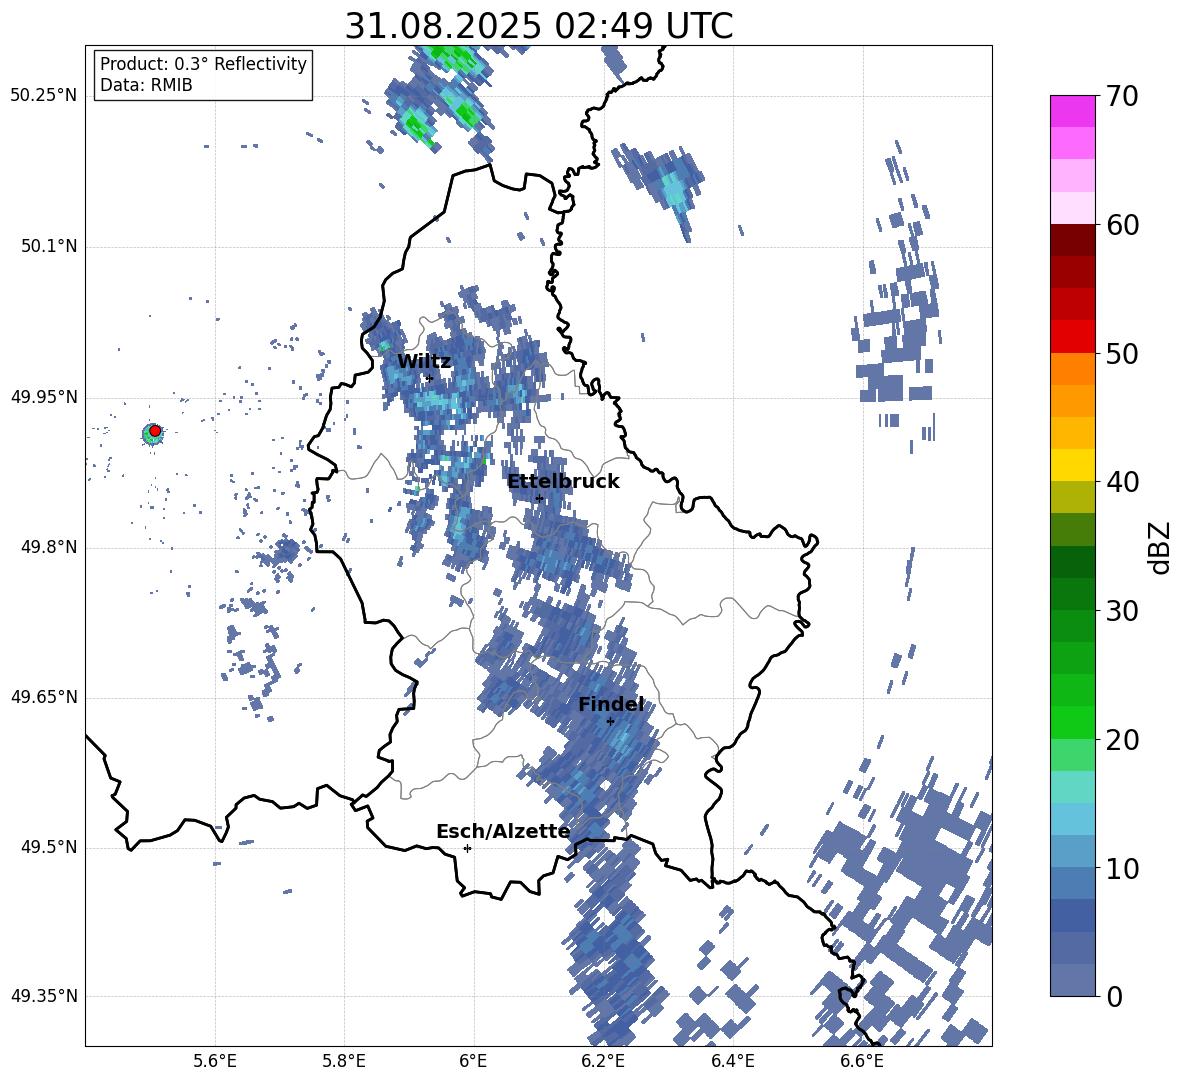Click the Ettelbruck location cross marker
Viewport: 1184px width, 1081px height.
539,498
